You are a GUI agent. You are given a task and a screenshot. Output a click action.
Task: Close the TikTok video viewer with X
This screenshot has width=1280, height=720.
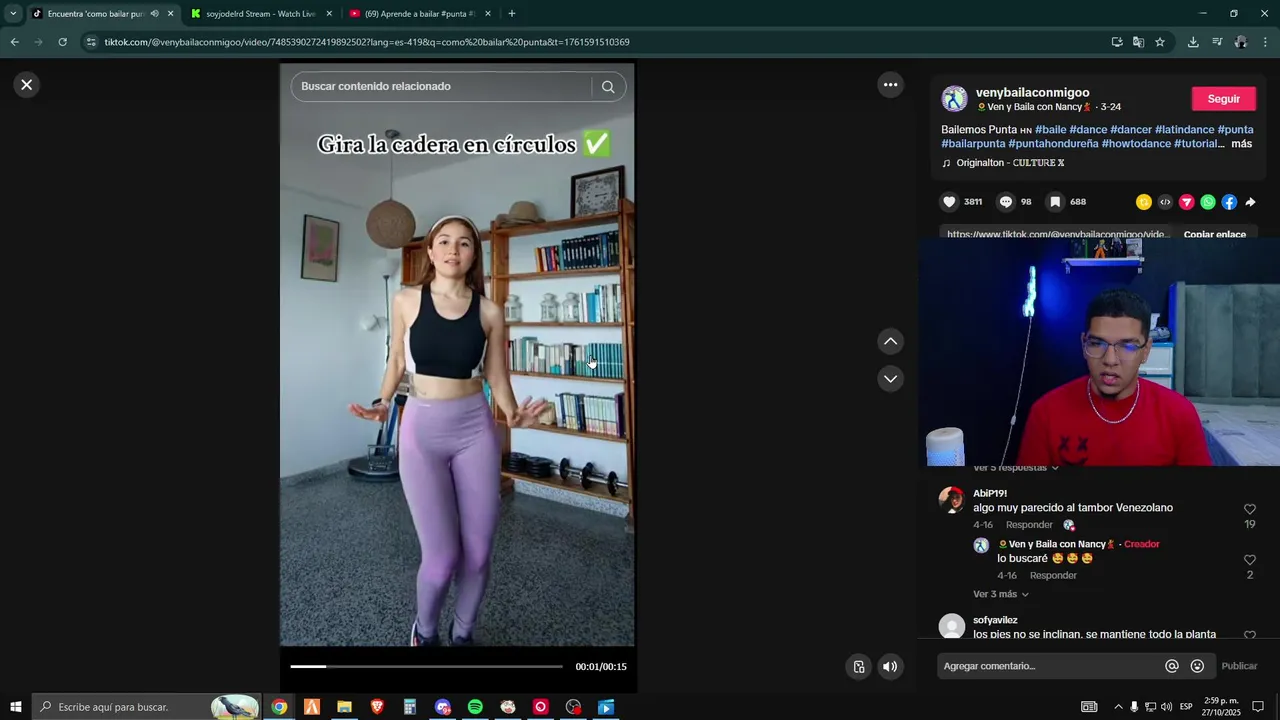pyautogui.click(x=27, y=85)
